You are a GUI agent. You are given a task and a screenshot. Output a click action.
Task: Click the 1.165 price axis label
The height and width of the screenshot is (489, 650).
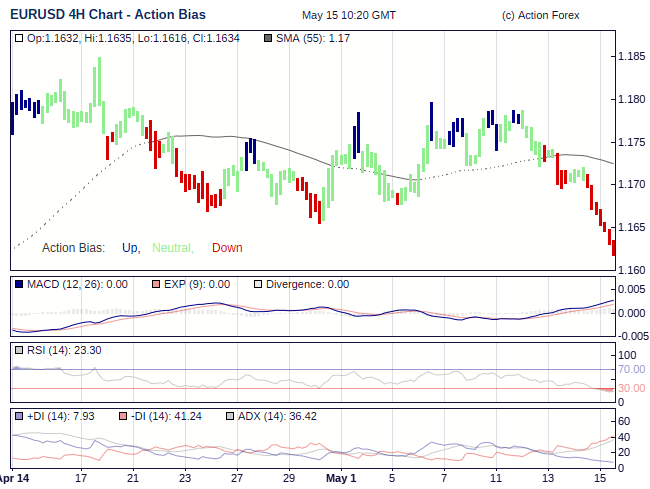[631, 227]
